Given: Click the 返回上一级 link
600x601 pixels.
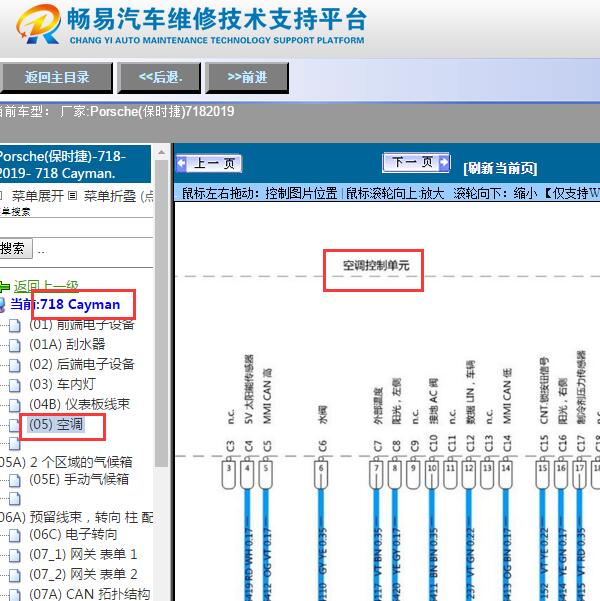Looking at the screenshot, I should 46,286.
